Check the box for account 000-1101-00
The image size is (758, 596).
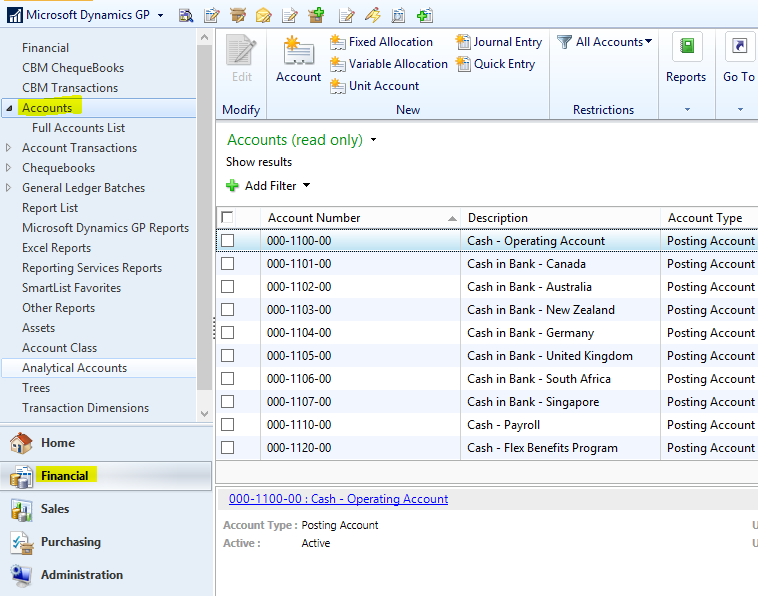[x=228, y=264]
